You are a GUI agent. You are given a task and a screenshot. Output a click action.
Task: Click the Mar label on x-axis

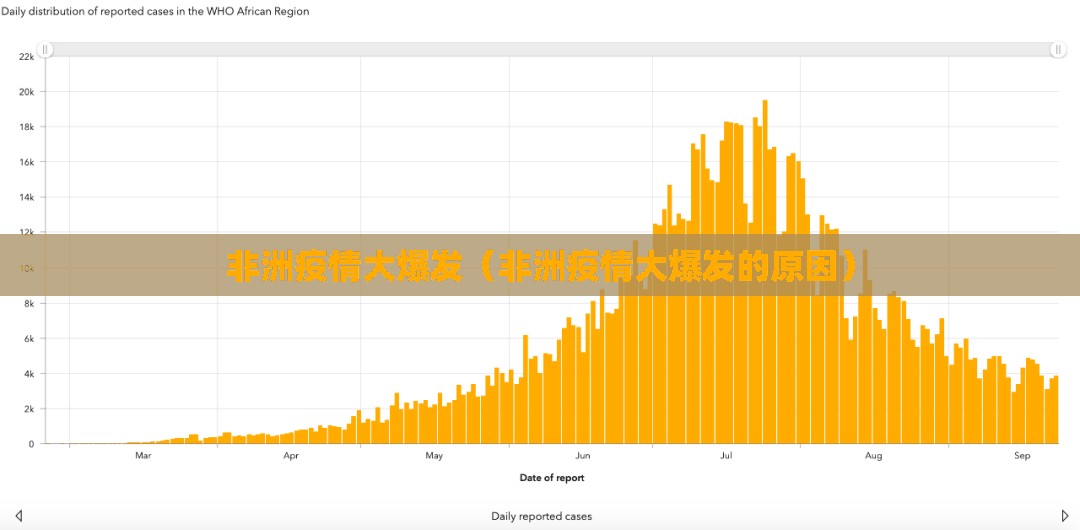coord(143,456)
